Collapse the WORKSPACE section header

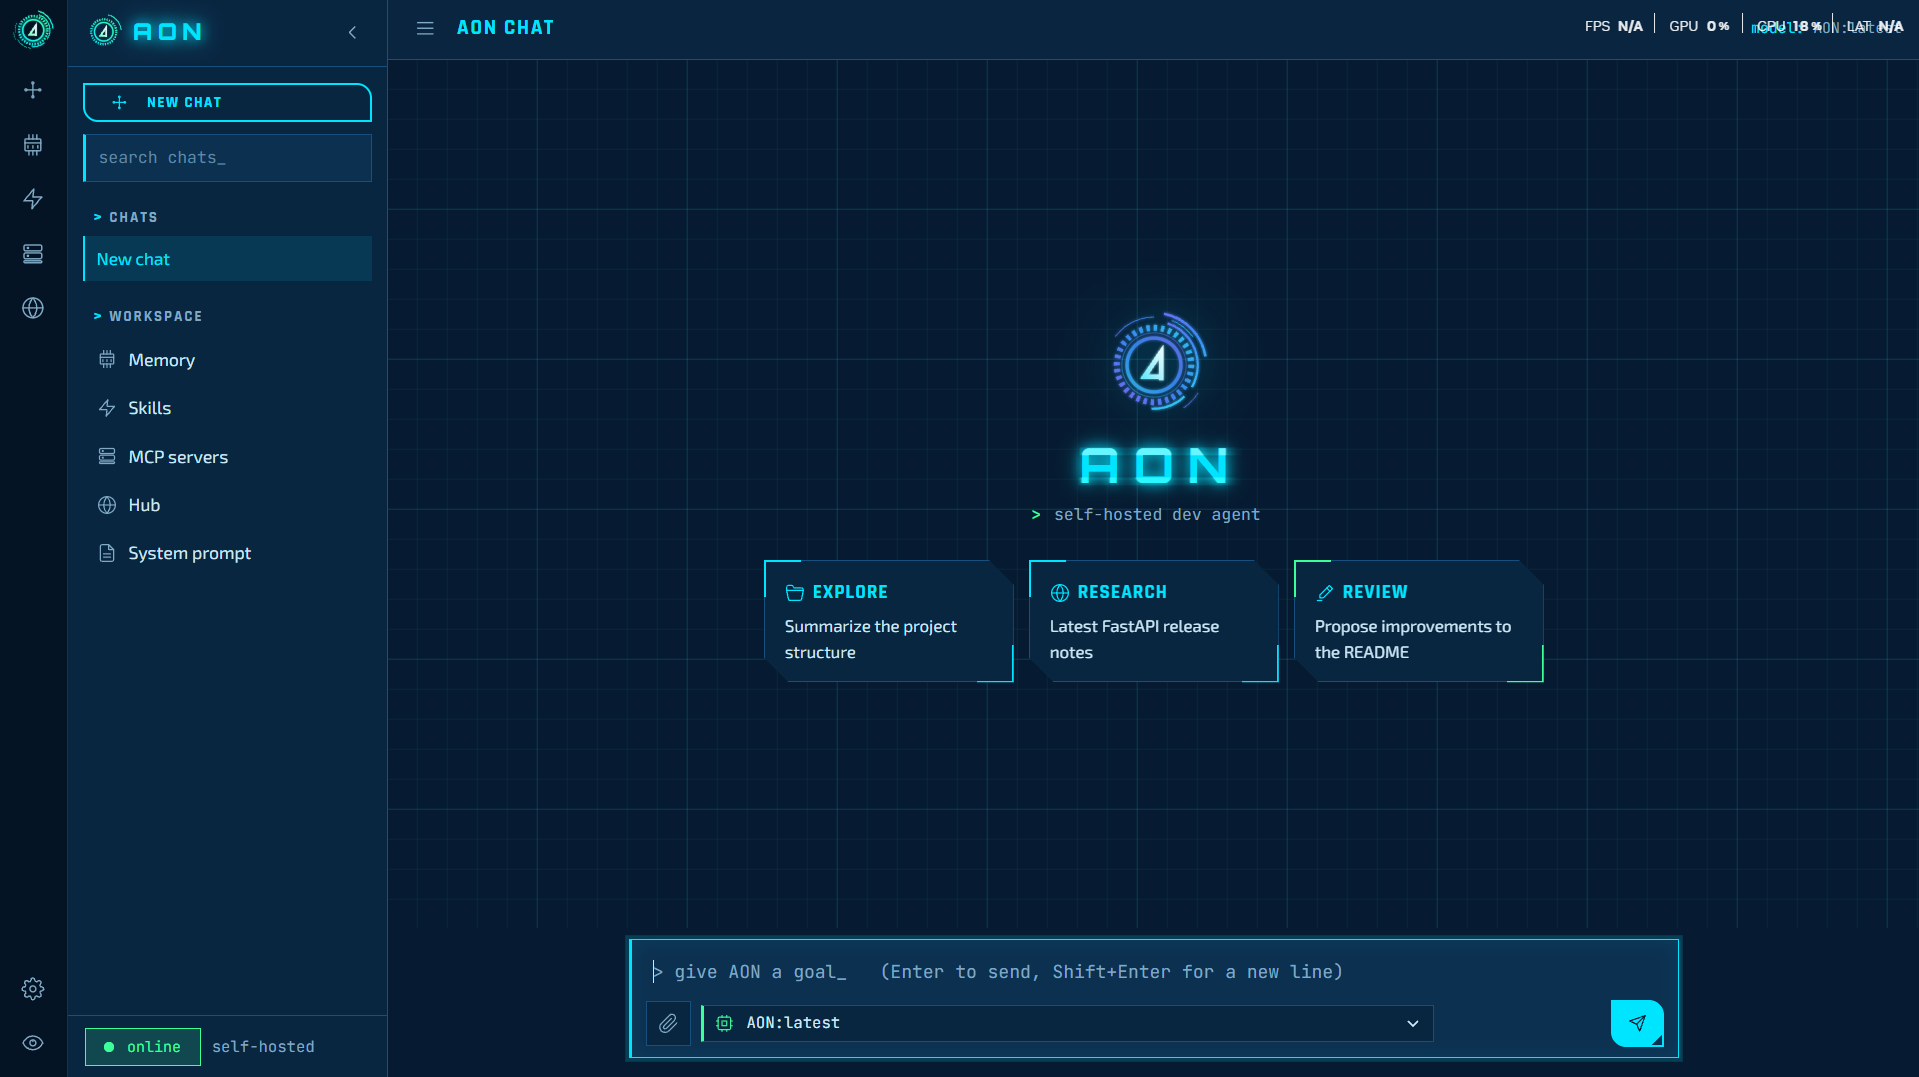(x=148, y=316)
